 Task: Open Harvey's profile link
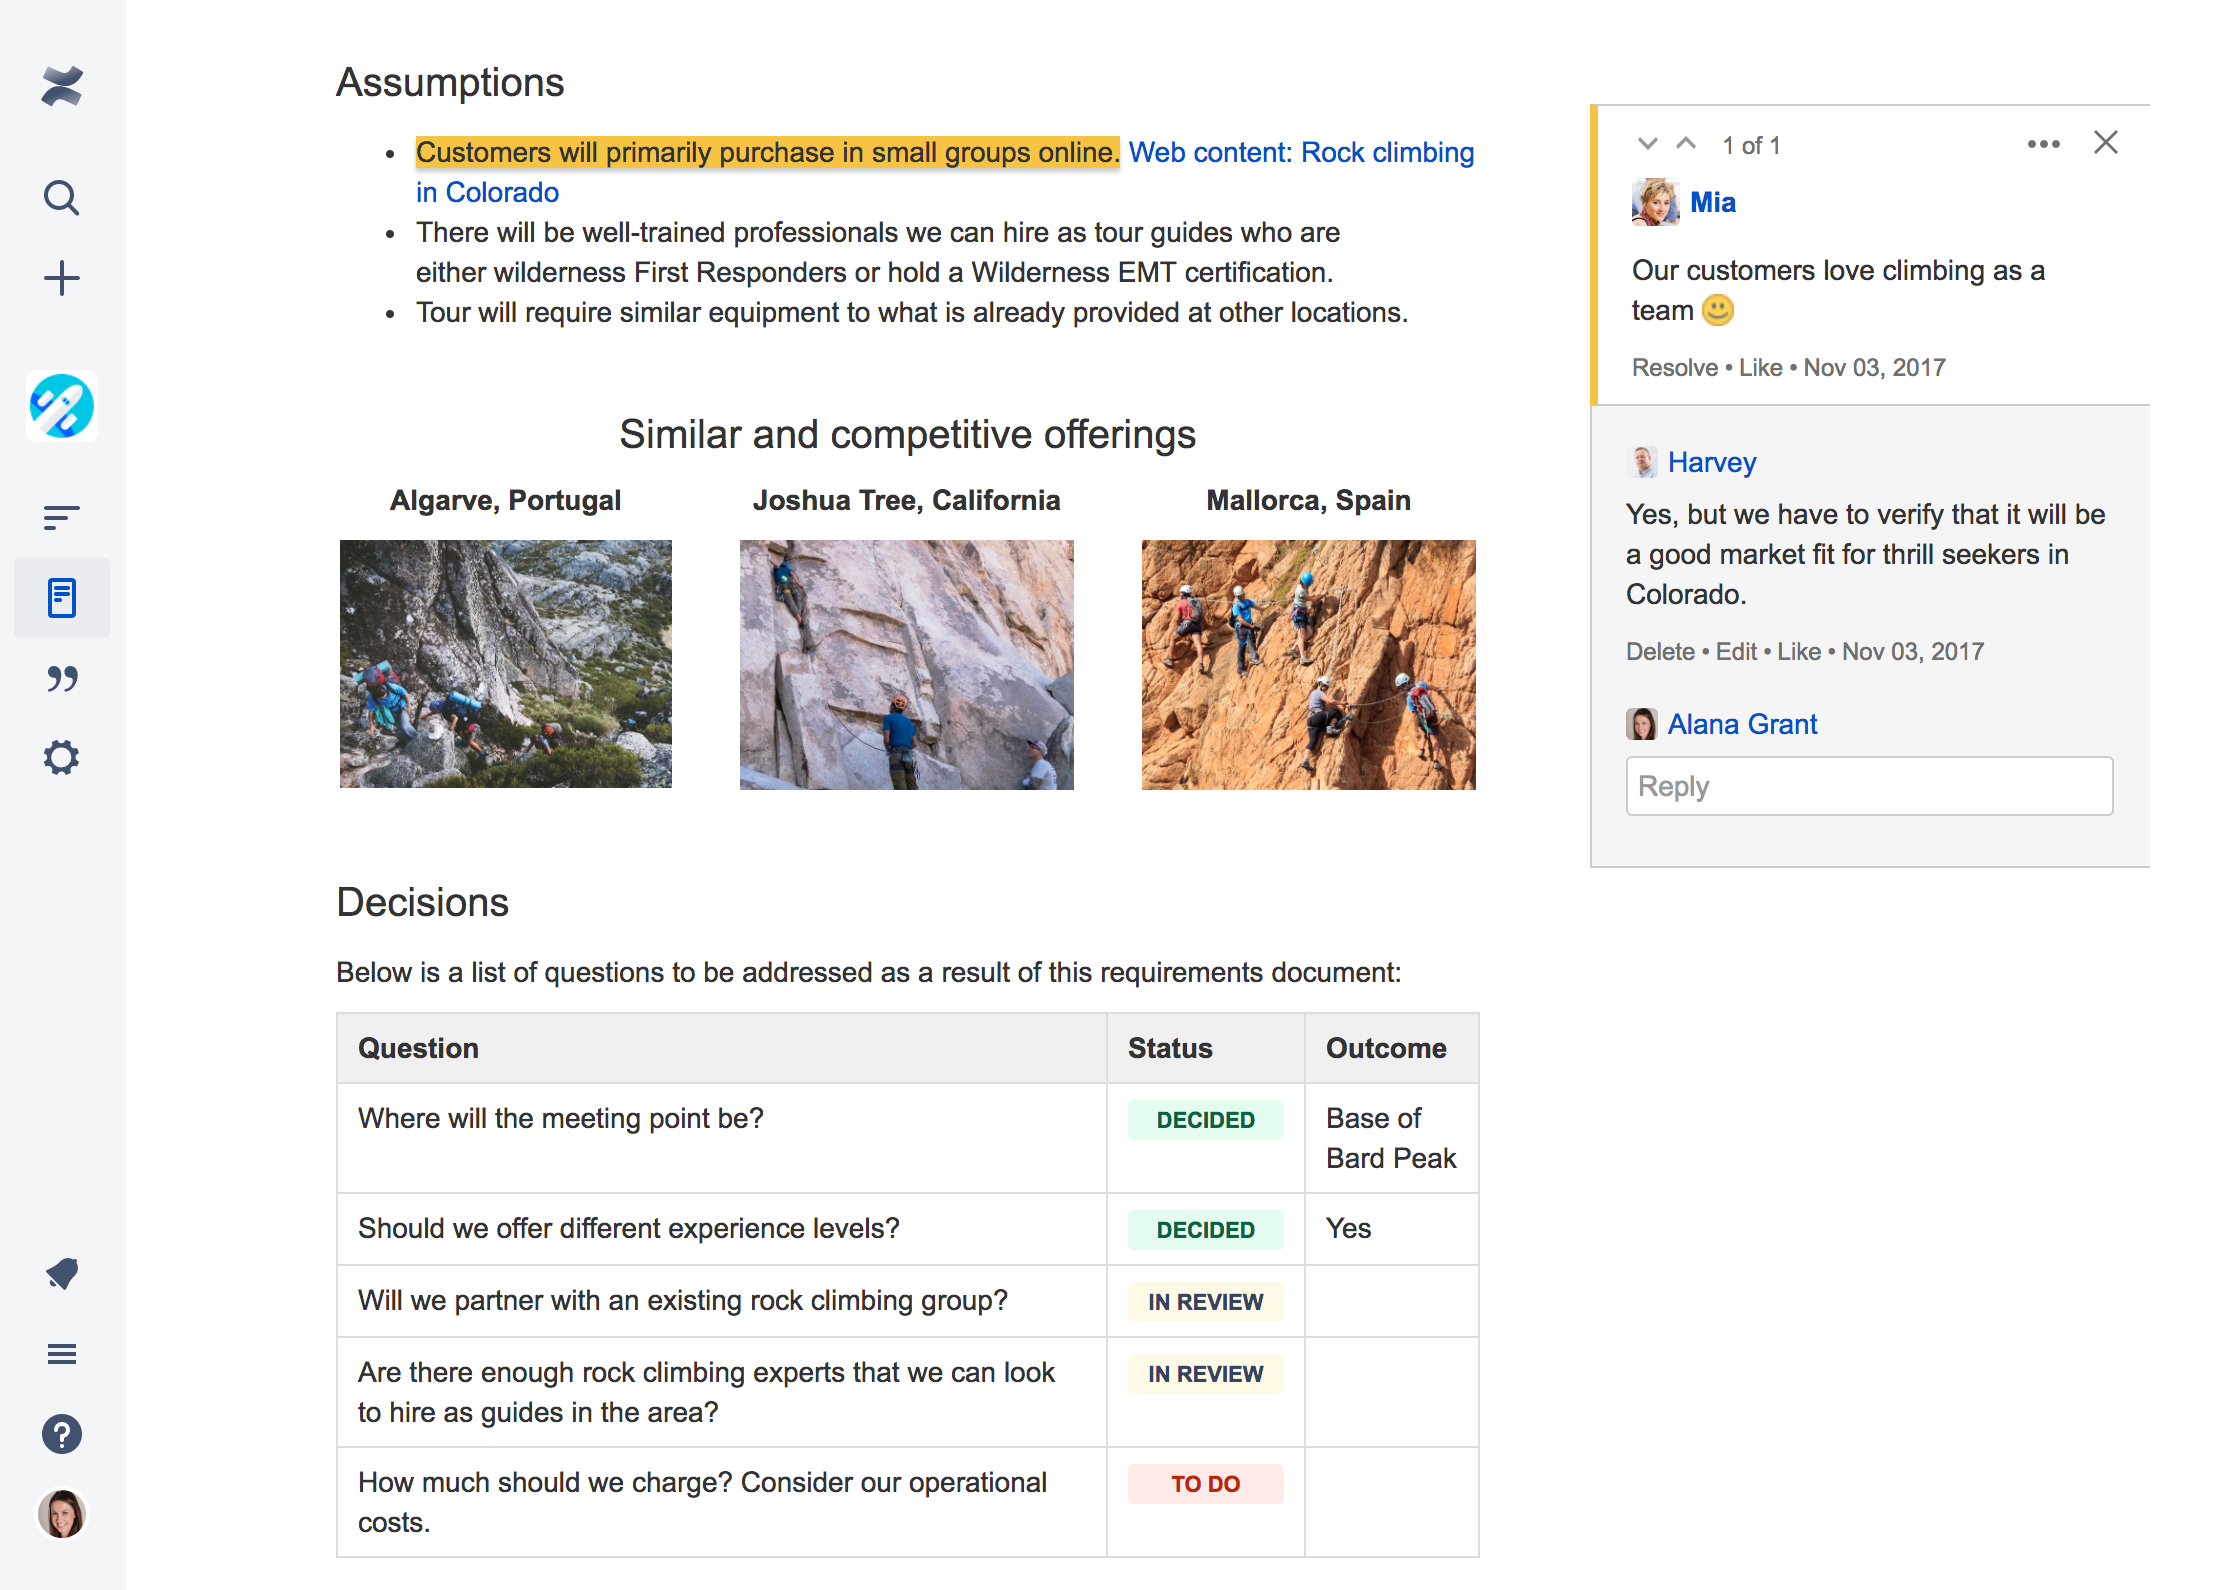(1711, 462)
